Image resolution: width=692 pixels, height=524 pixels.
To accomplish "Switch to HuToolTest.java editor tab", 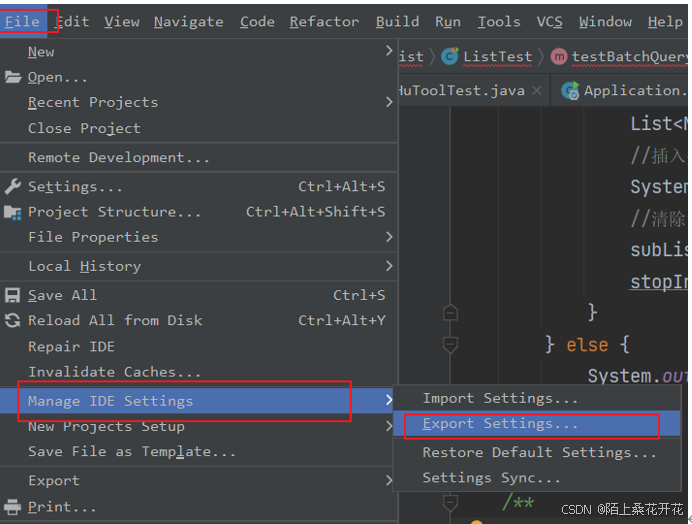I will tap(462, 90).
